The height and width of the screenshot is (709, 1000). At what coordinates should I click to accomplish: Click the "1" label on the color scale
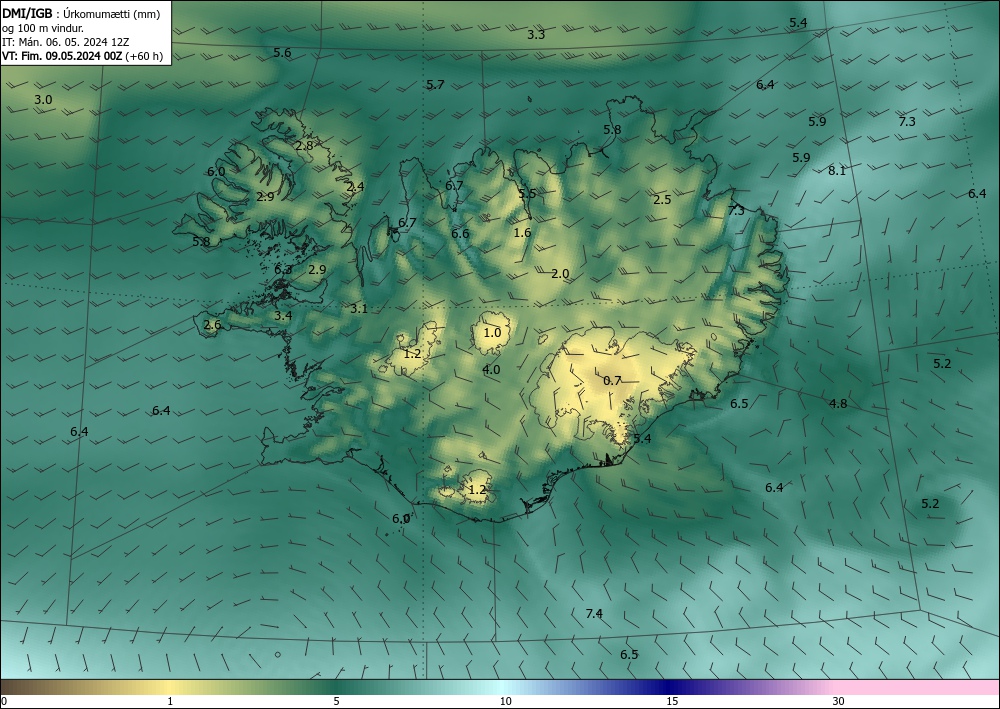[x=170, y=701]
